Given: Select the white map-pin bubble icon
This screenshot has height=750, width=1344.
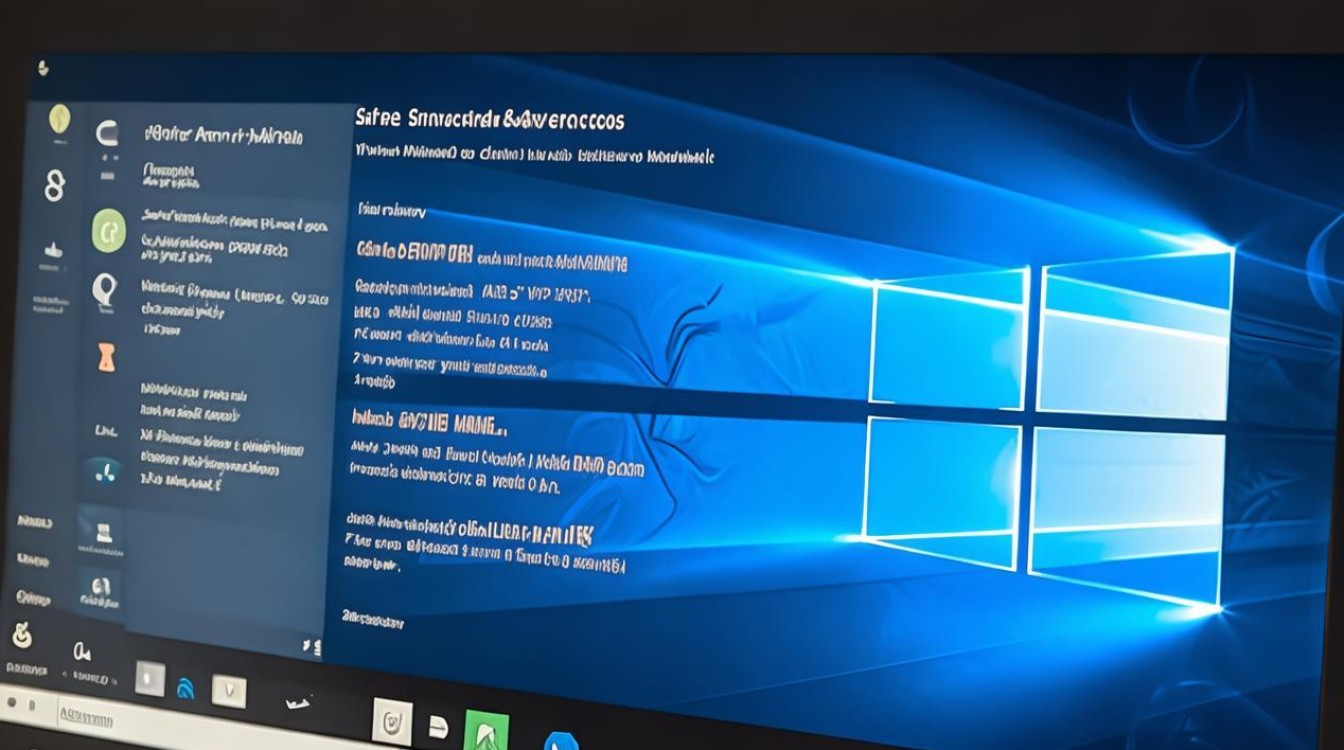Looking at the screenshot, I should 104,292.
